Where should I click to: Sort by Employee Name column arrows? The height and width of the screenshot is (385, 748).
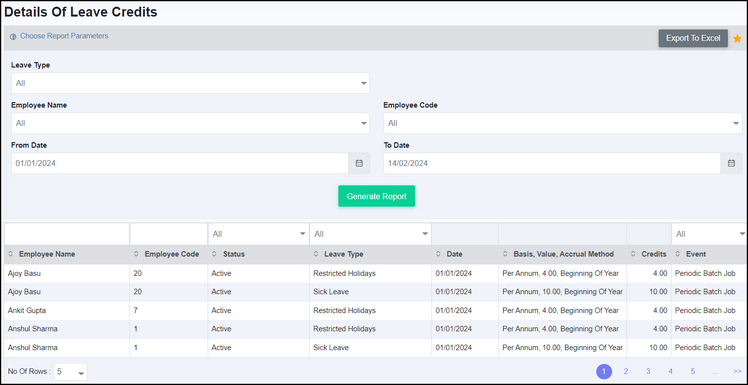click(x=10, y=254)
